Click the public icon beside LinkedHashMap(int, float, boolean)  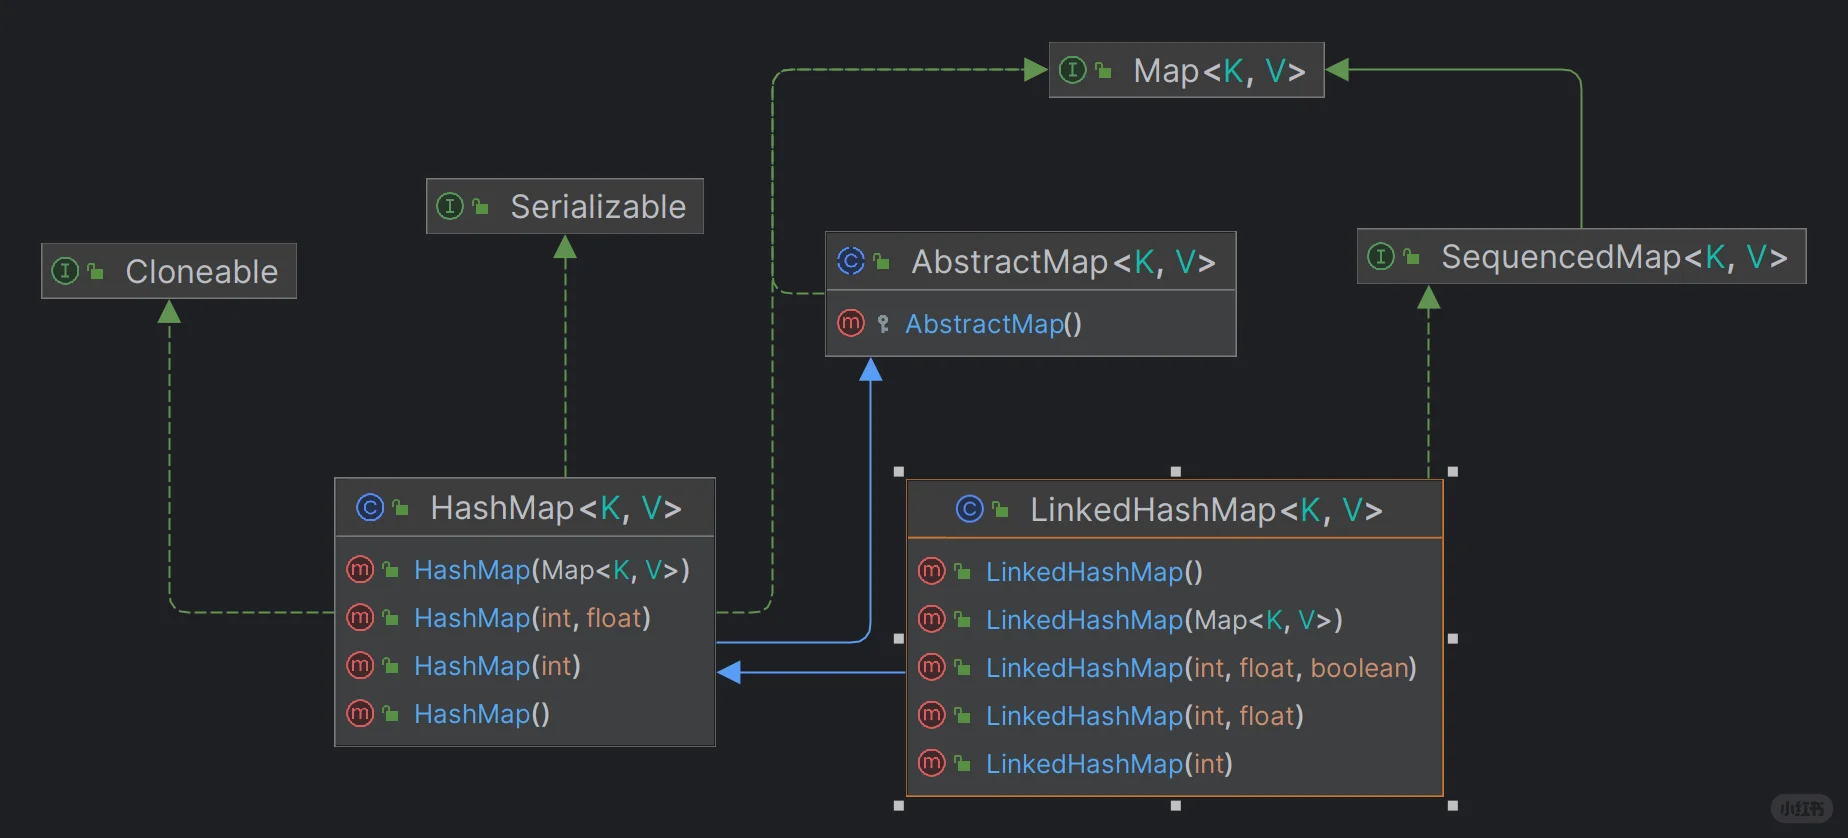[x=963, y=668]
